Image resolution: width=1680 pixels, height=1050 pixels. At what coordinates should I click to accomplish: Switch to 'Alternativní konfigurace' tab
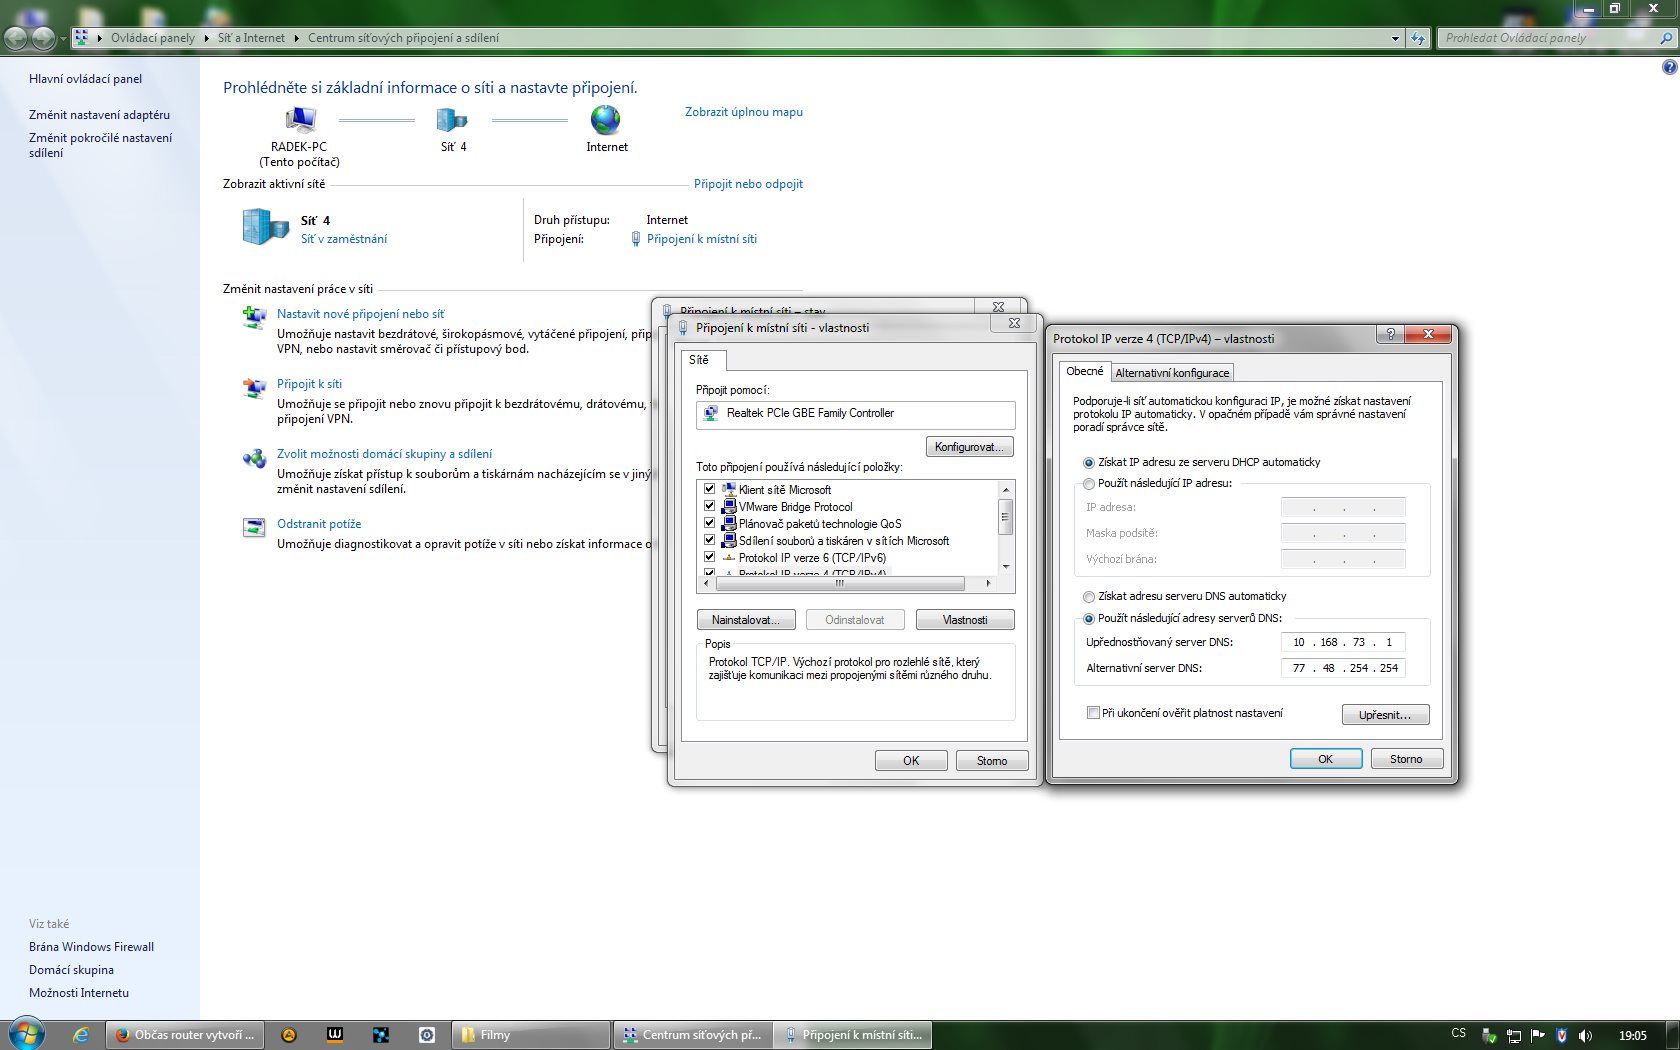click(1172, 373)
